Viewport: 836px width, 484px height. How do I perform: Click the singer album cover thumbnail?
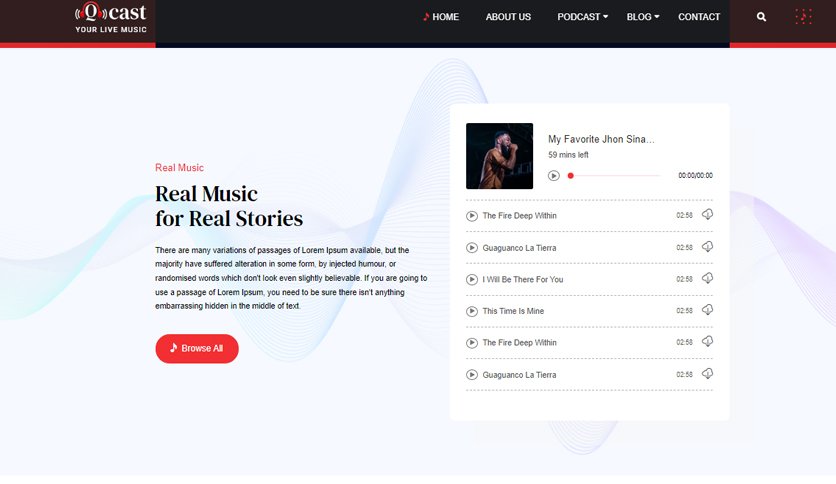[499, 156]
